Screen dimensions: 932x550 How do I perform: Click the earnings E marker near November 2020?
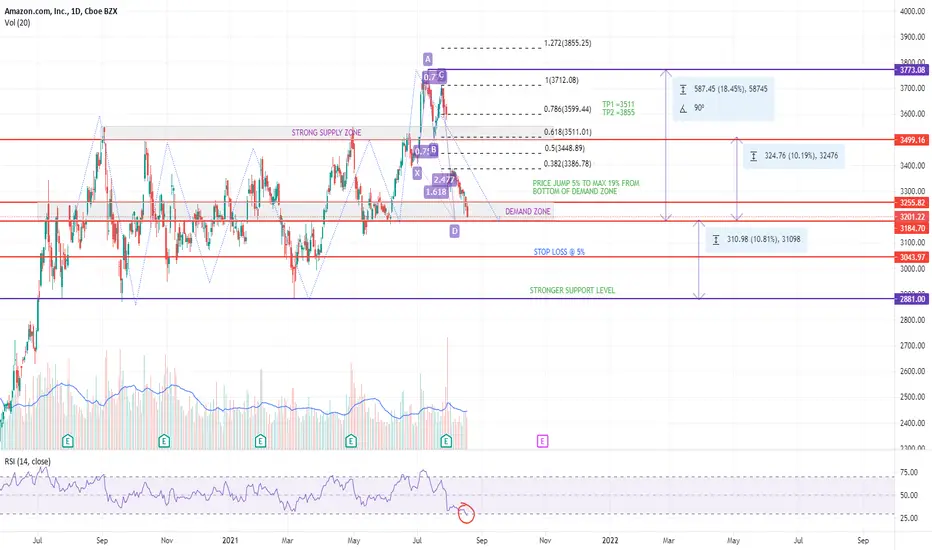(164, 441)
